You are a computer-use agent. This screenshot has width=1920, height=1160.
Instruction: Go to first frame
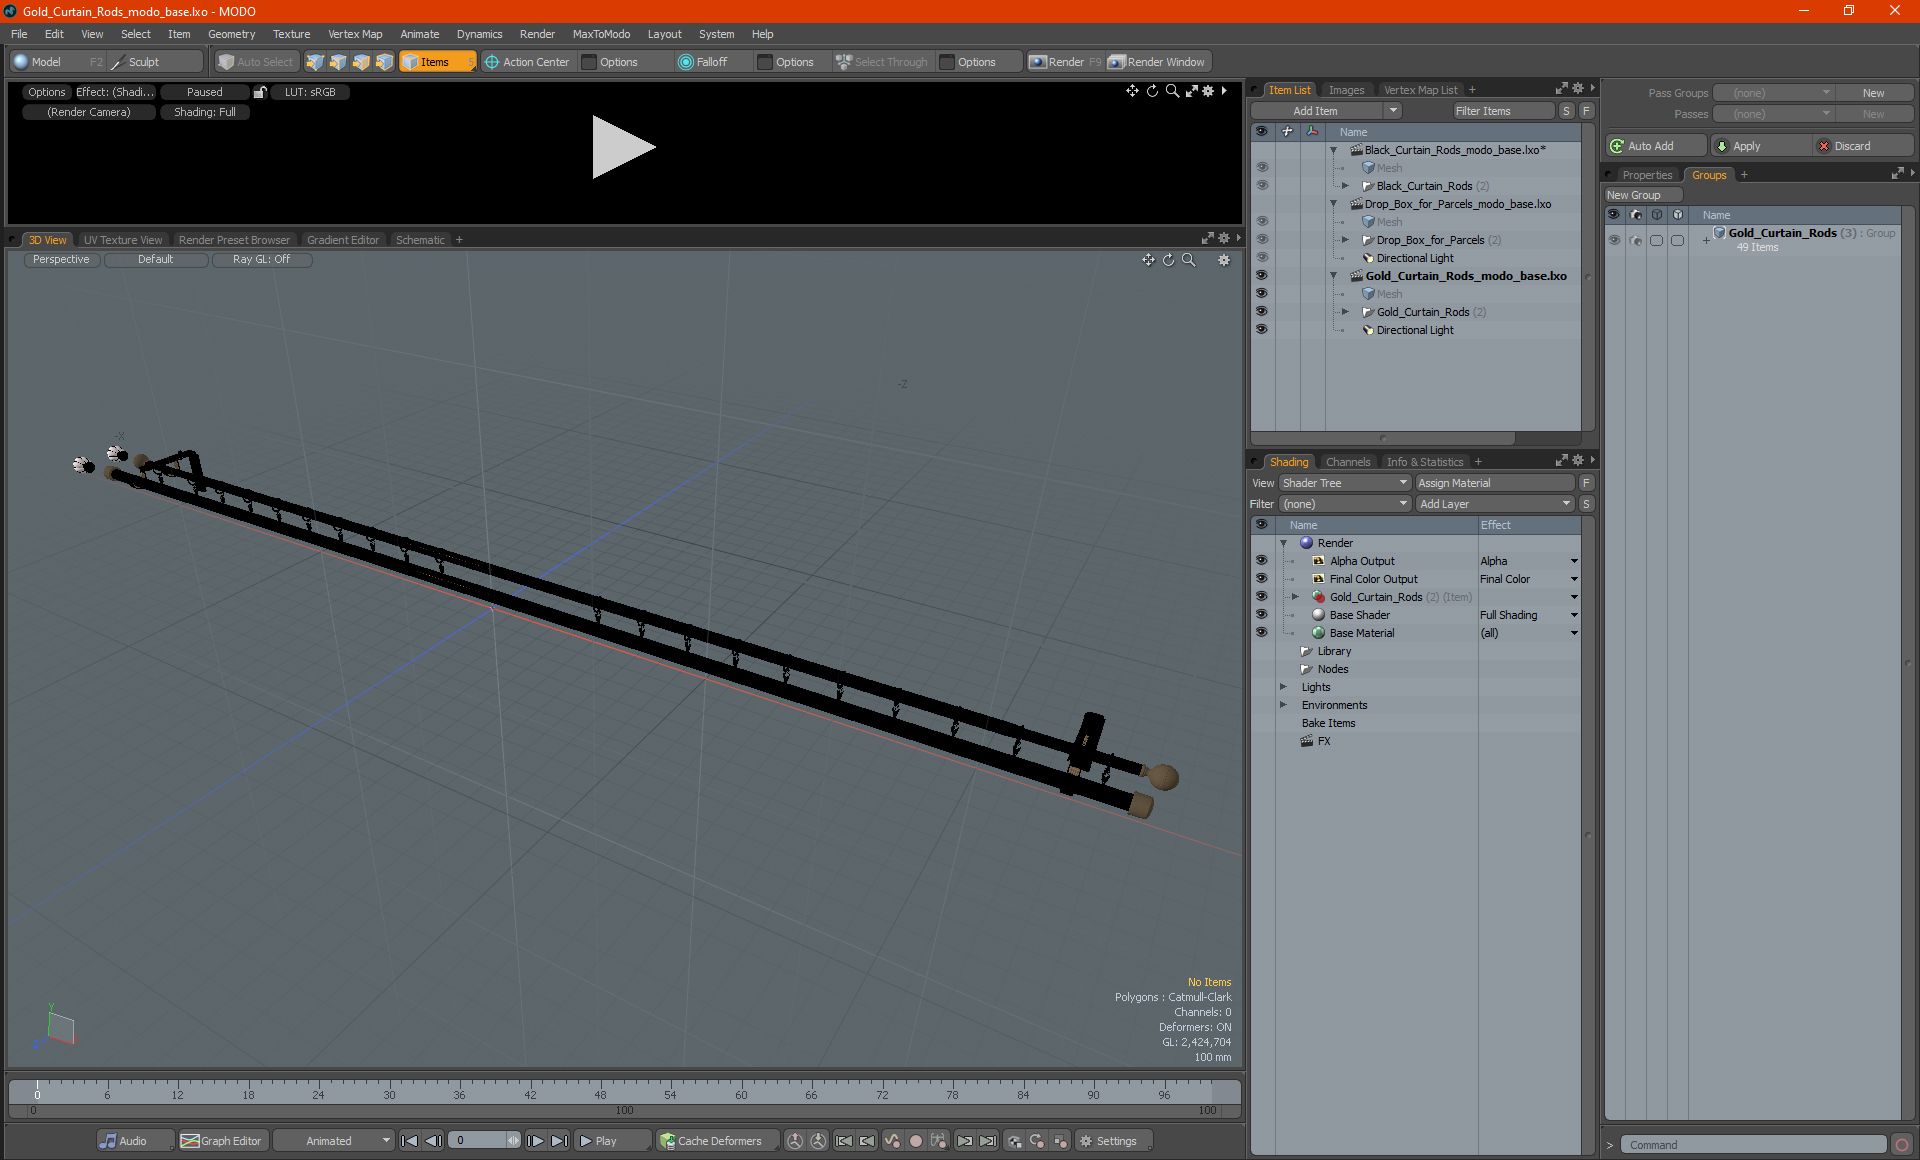409,1141
